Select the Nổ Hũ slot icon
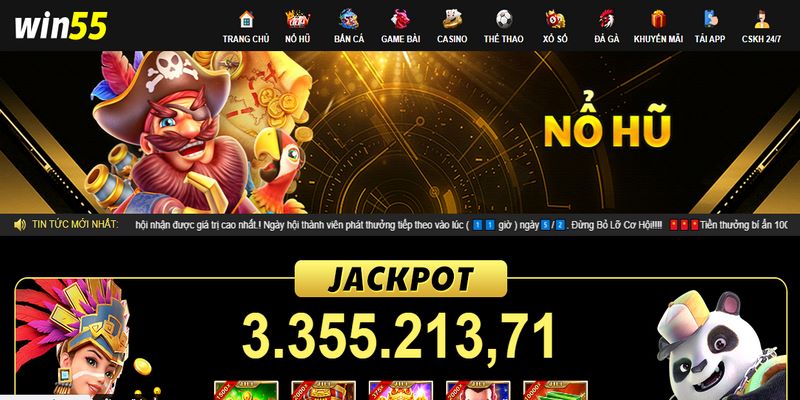This screenshot has width=800, height=400. point(297,19)
